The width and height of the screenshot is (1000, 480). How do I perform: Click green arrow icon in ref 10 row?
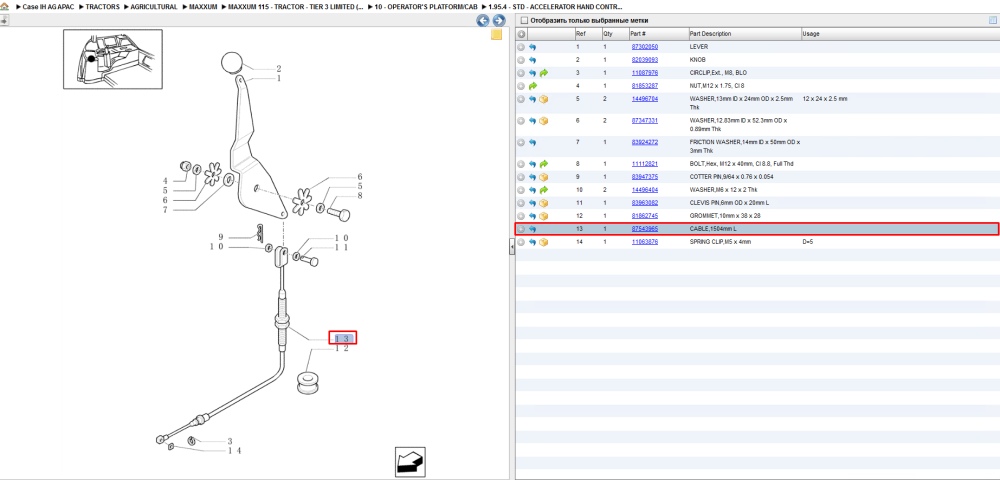pos(543,190)
